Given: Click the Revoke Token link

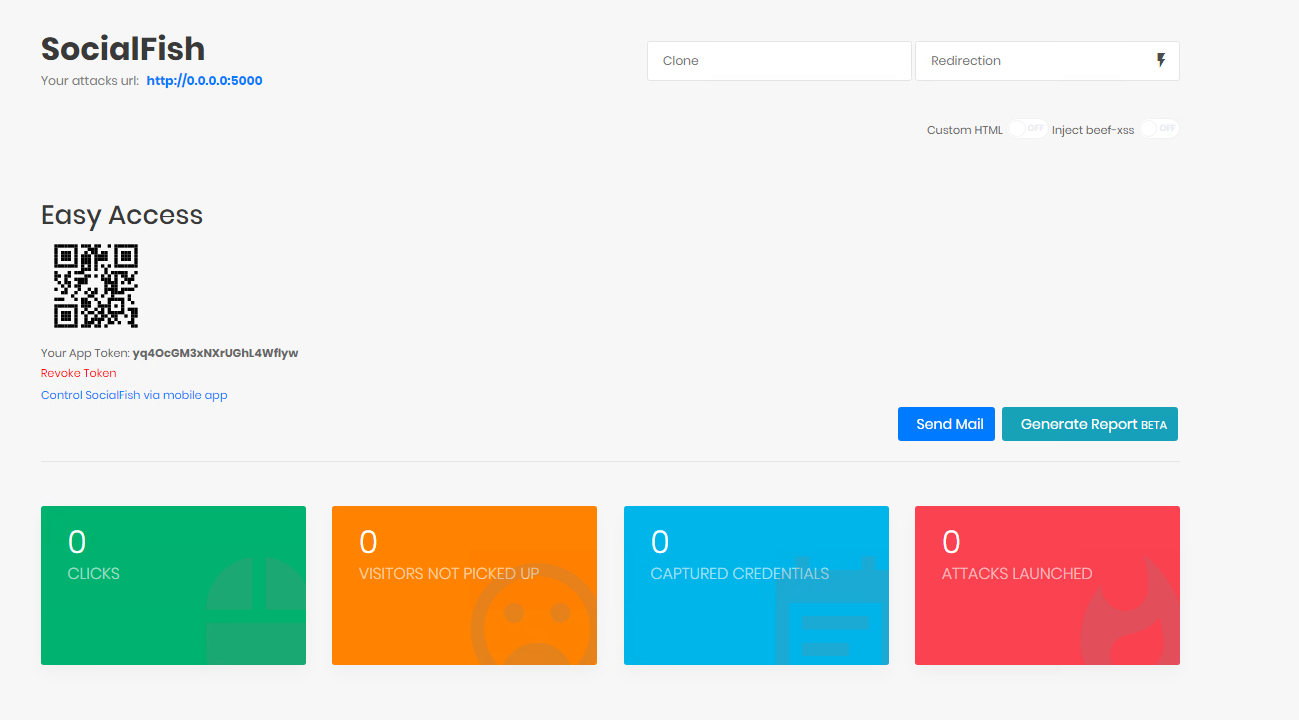Looking at the screenshot, I should click(79, 373).
